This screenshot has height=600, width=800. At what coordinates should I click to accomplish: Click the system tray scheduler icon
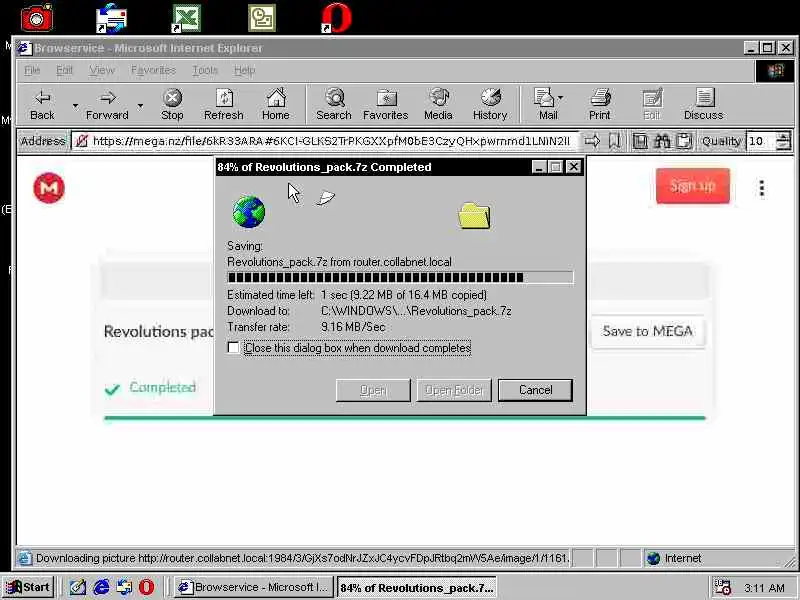click(722, 588)
